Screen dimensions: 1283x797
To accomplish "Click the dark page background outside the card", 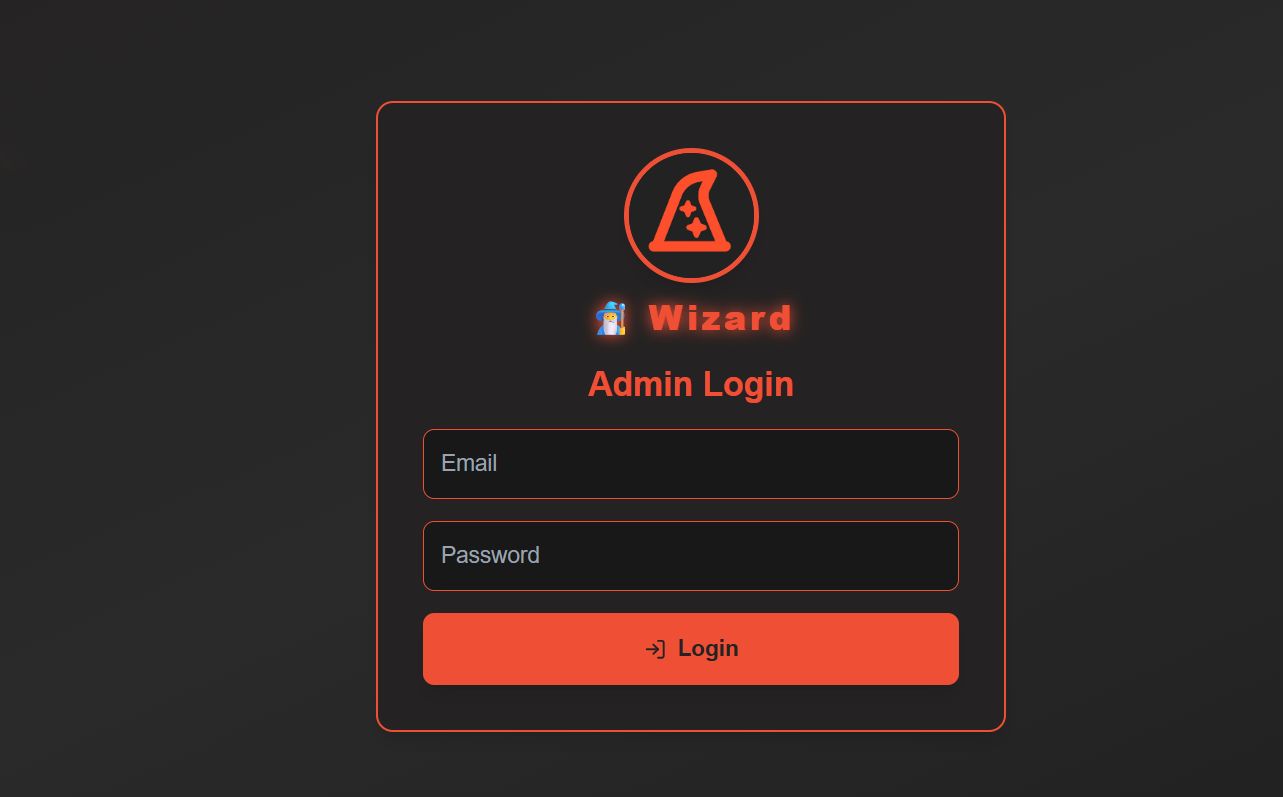I will click(x=180, y=400).
